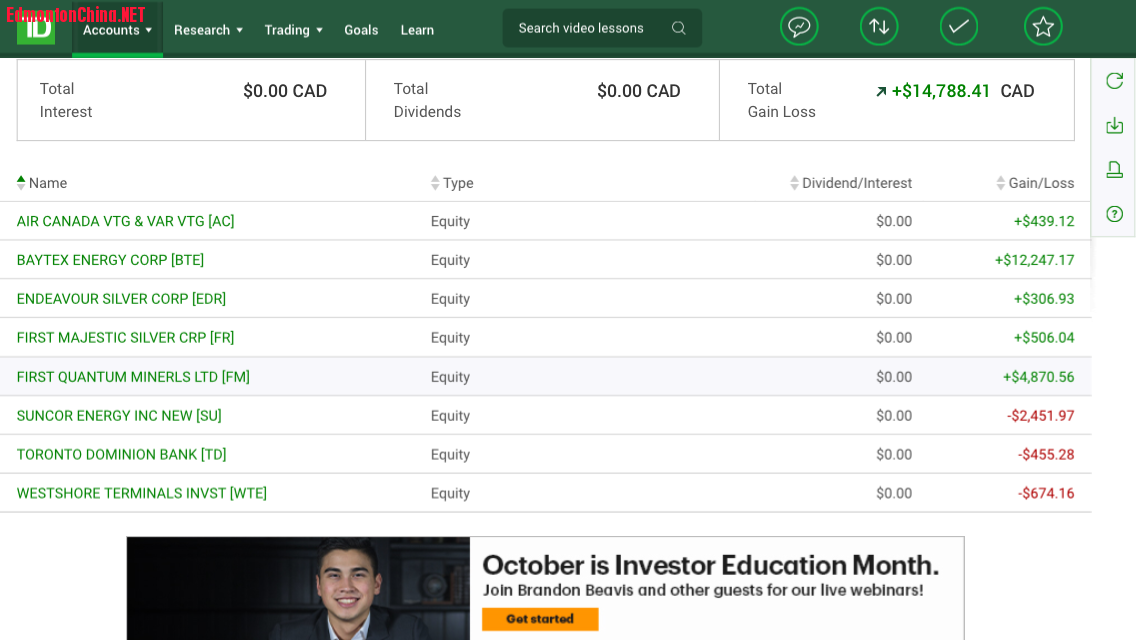Viewport: 1136px width, 640px height.
Task: Sort table by Type column arrows
Action: [x=435, y=183]
